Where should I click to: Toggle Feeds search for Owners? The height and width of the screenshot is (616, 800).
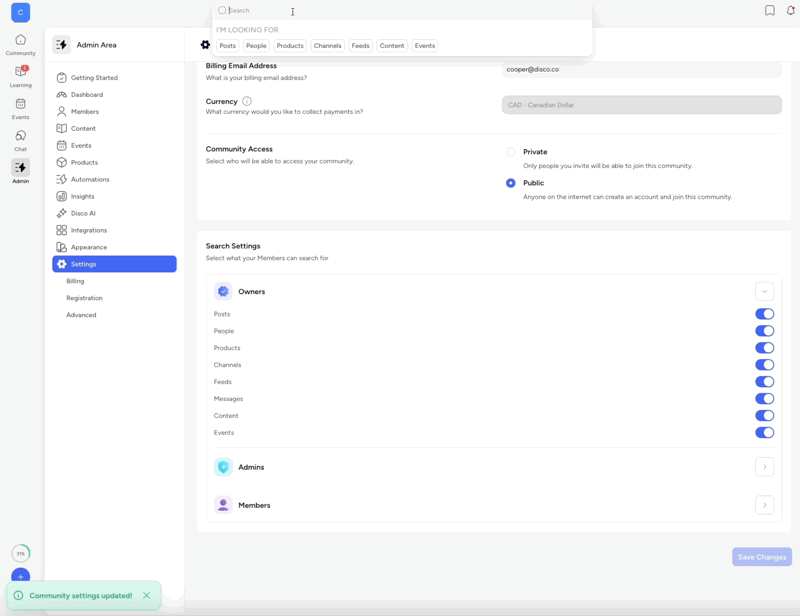coord(764,382)
